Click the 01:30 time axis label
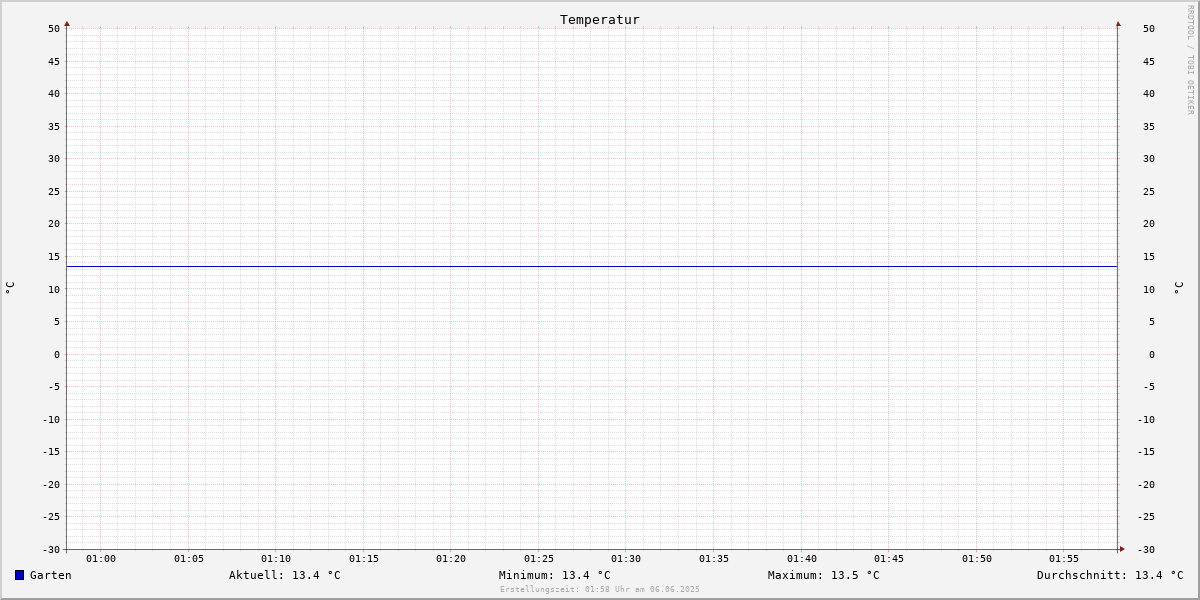1200x600 pixels. [x=626, y=559]
